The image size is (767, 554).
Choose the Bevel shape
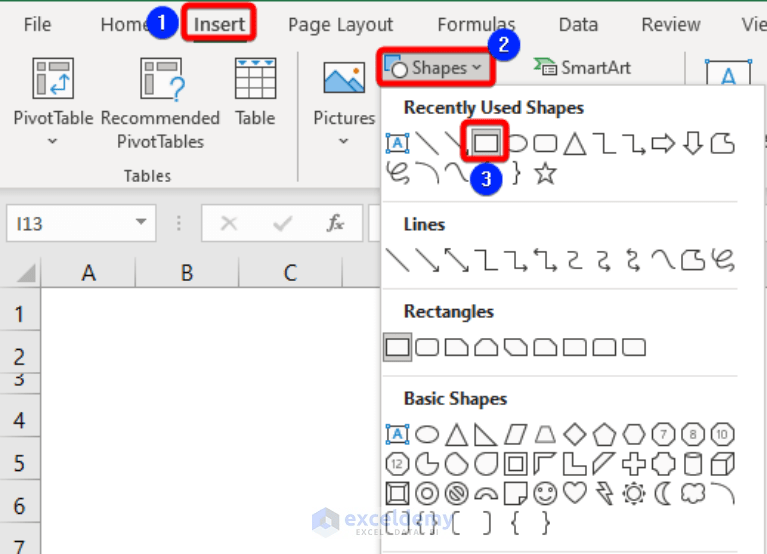tap(397, 494)
